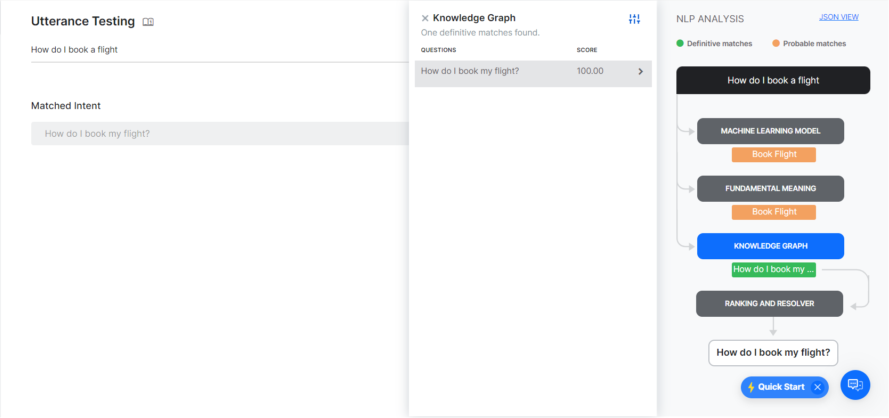
Task: Open the Utterance Testing help book icon
Action: [x=148, y=22]
